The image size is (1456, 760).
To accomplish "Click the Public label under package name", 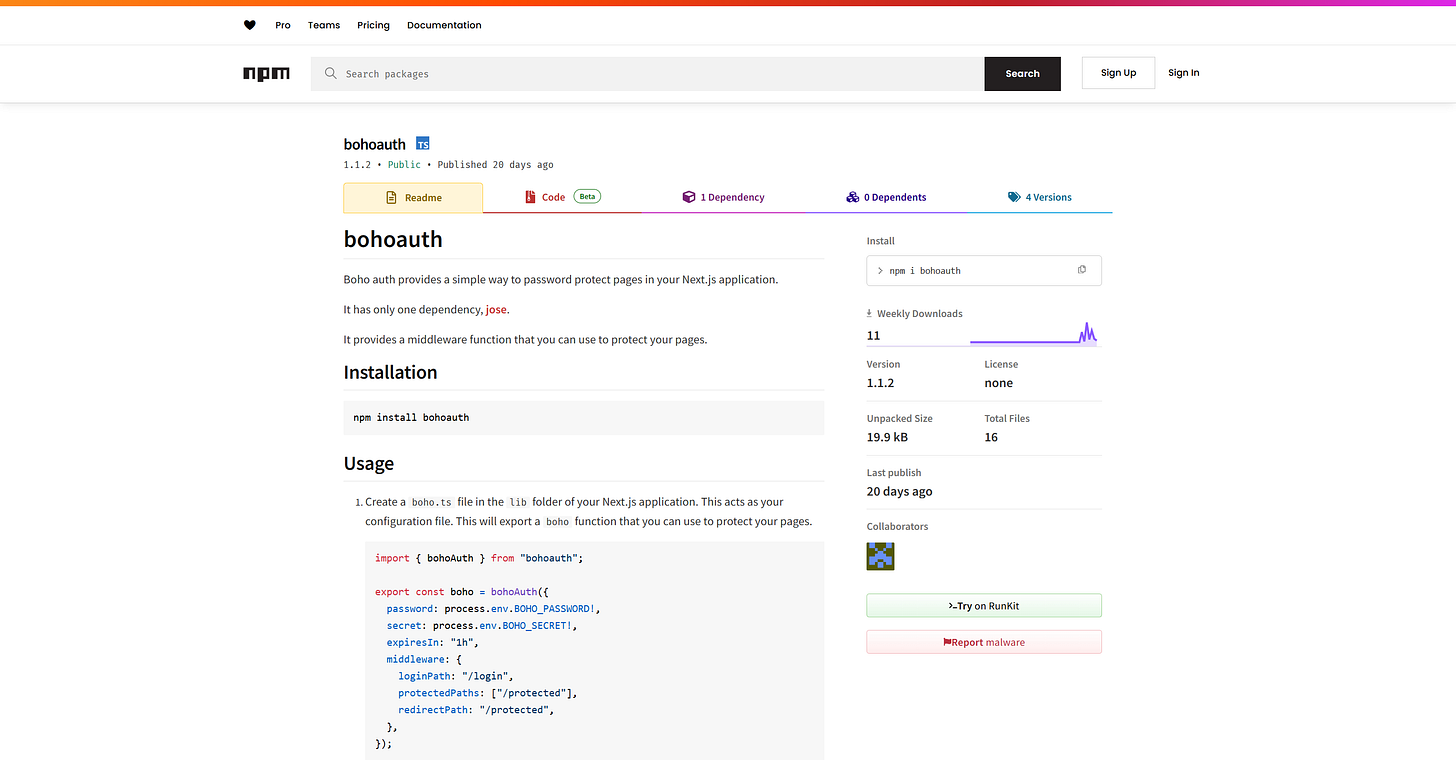I will [404, 165].
